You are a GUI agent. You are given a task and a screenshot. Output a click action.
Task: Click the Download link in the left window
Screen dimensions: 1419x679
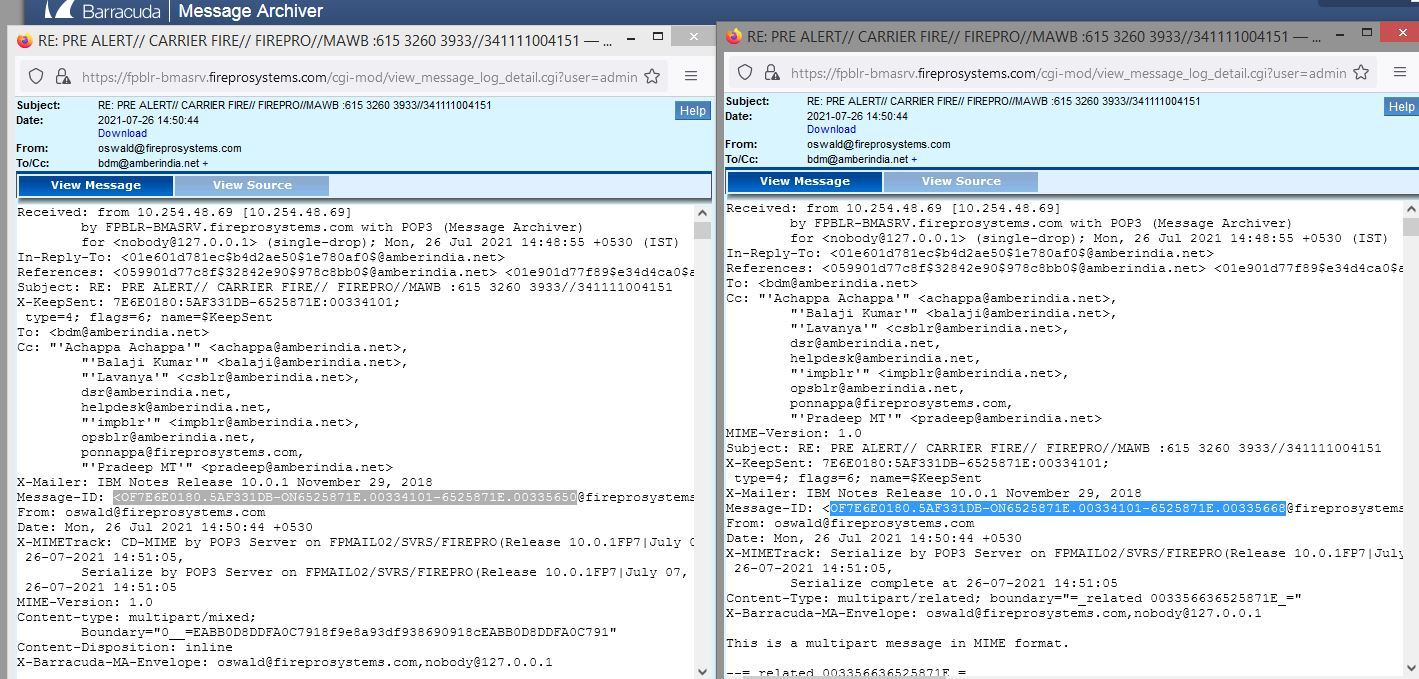[x=122, y=133]
